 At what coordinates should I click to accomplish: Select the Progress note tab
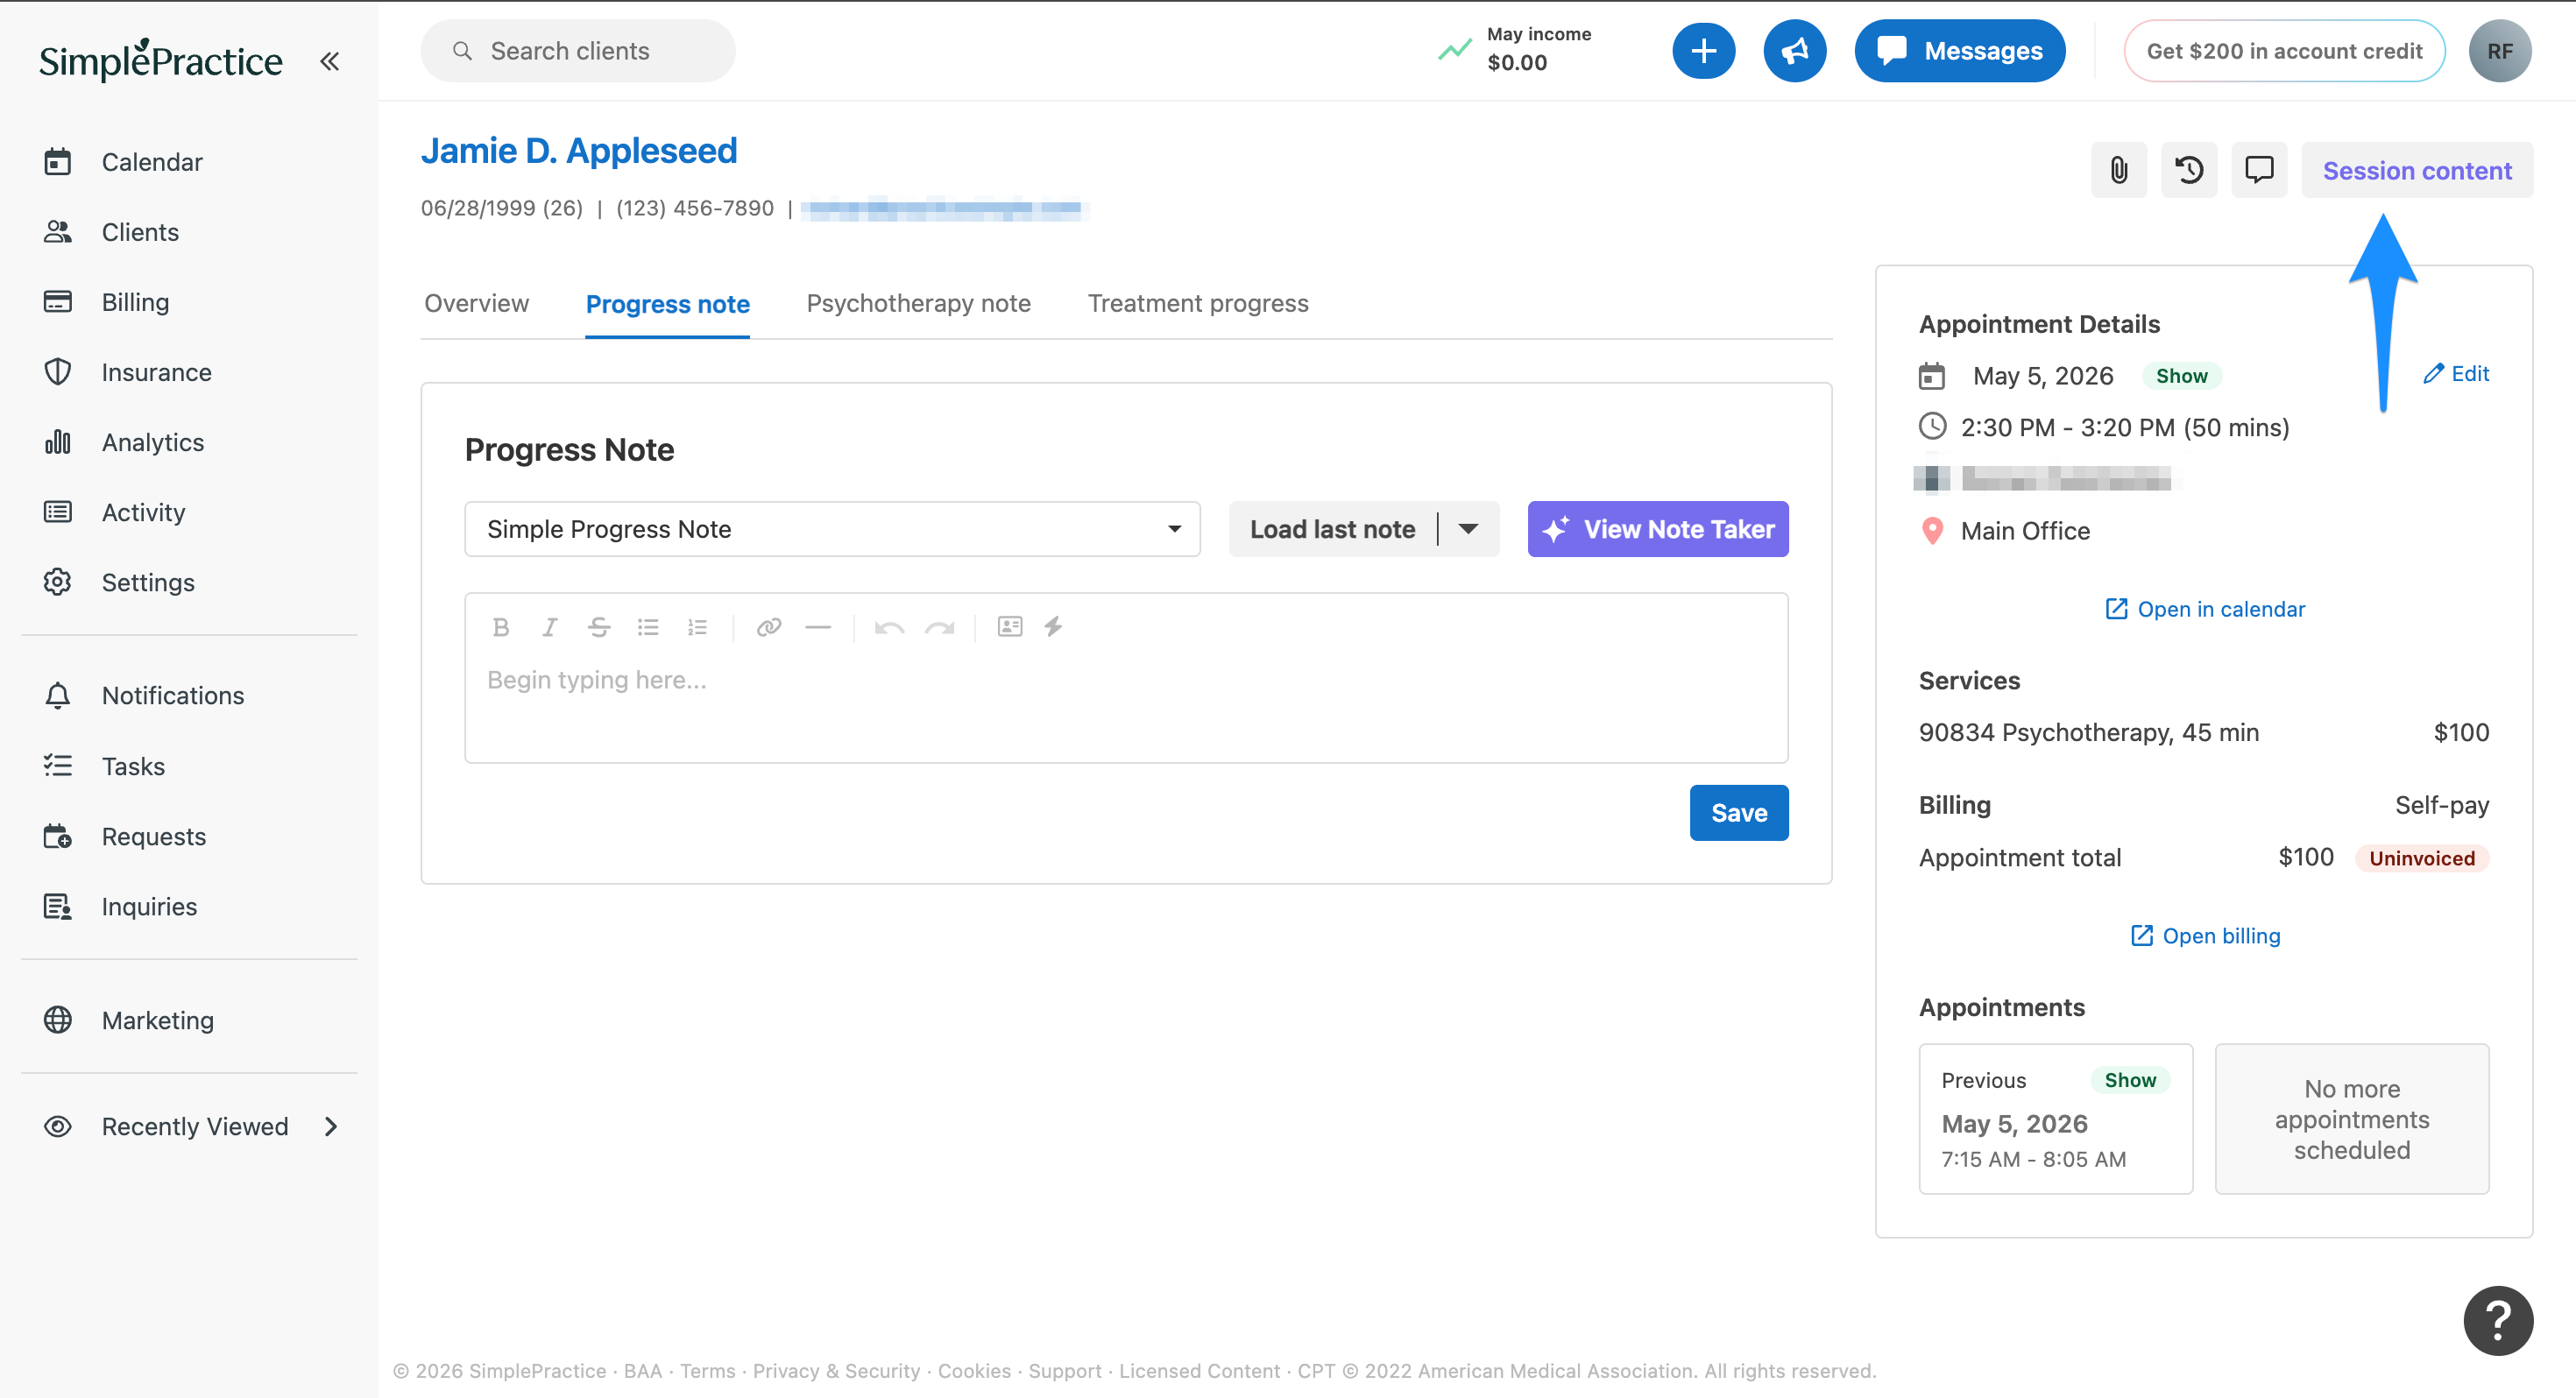pos(667,304)
